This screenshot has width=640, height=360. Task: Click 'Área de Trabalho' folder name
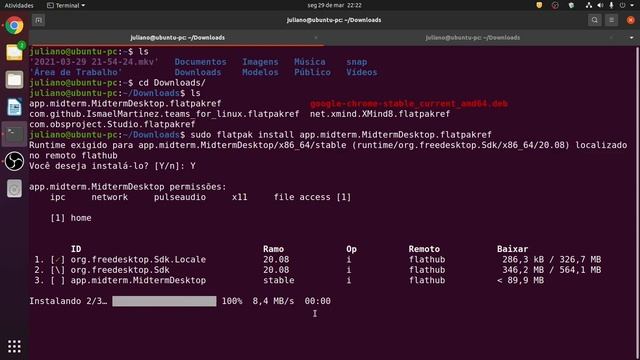coord(76,72)
